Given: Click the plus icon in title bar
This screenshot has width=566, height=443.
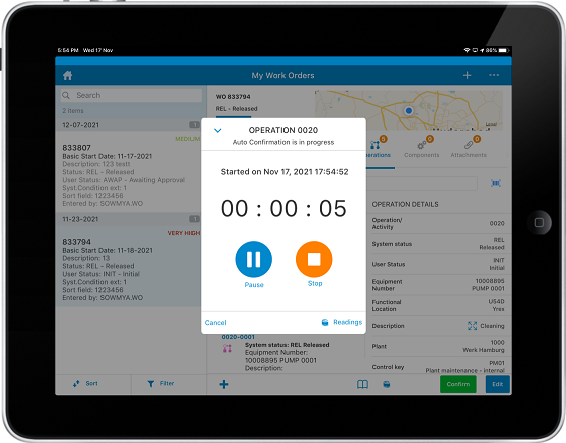Looking at the screenshot, I should (x=467, y=75).
